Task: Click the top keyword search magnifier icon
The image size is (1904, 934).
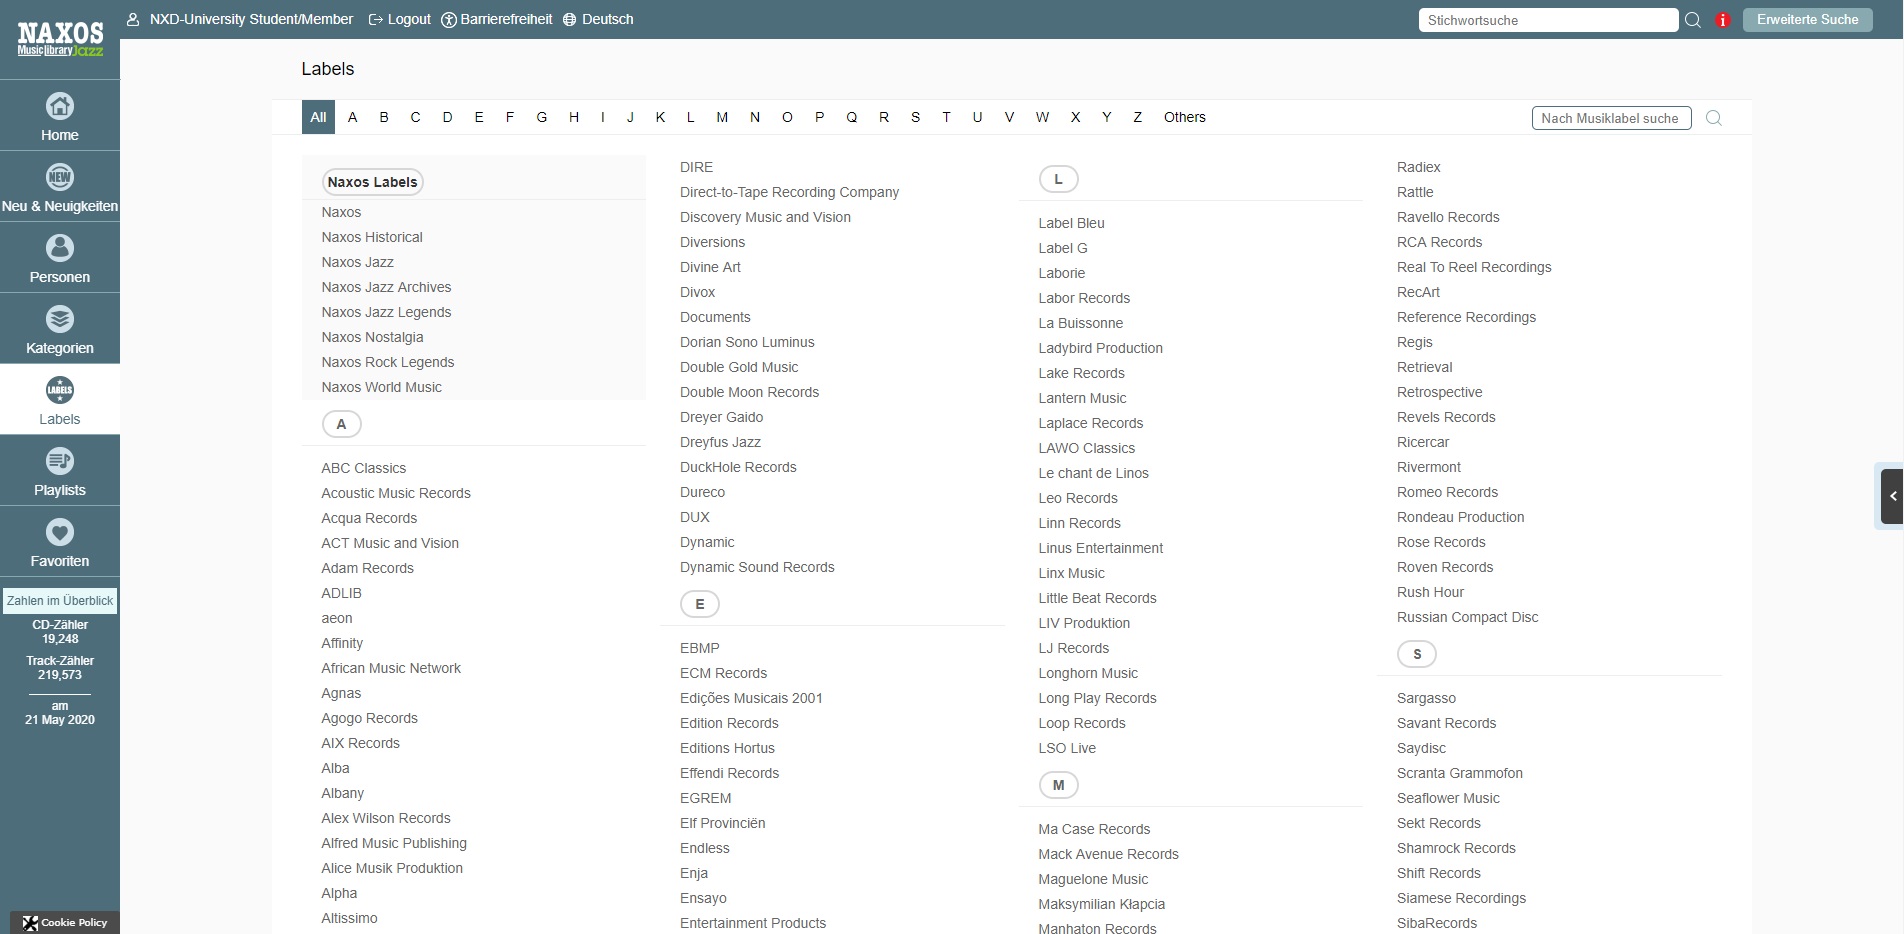Action: pyautogui.click(x=1693, y=20)
